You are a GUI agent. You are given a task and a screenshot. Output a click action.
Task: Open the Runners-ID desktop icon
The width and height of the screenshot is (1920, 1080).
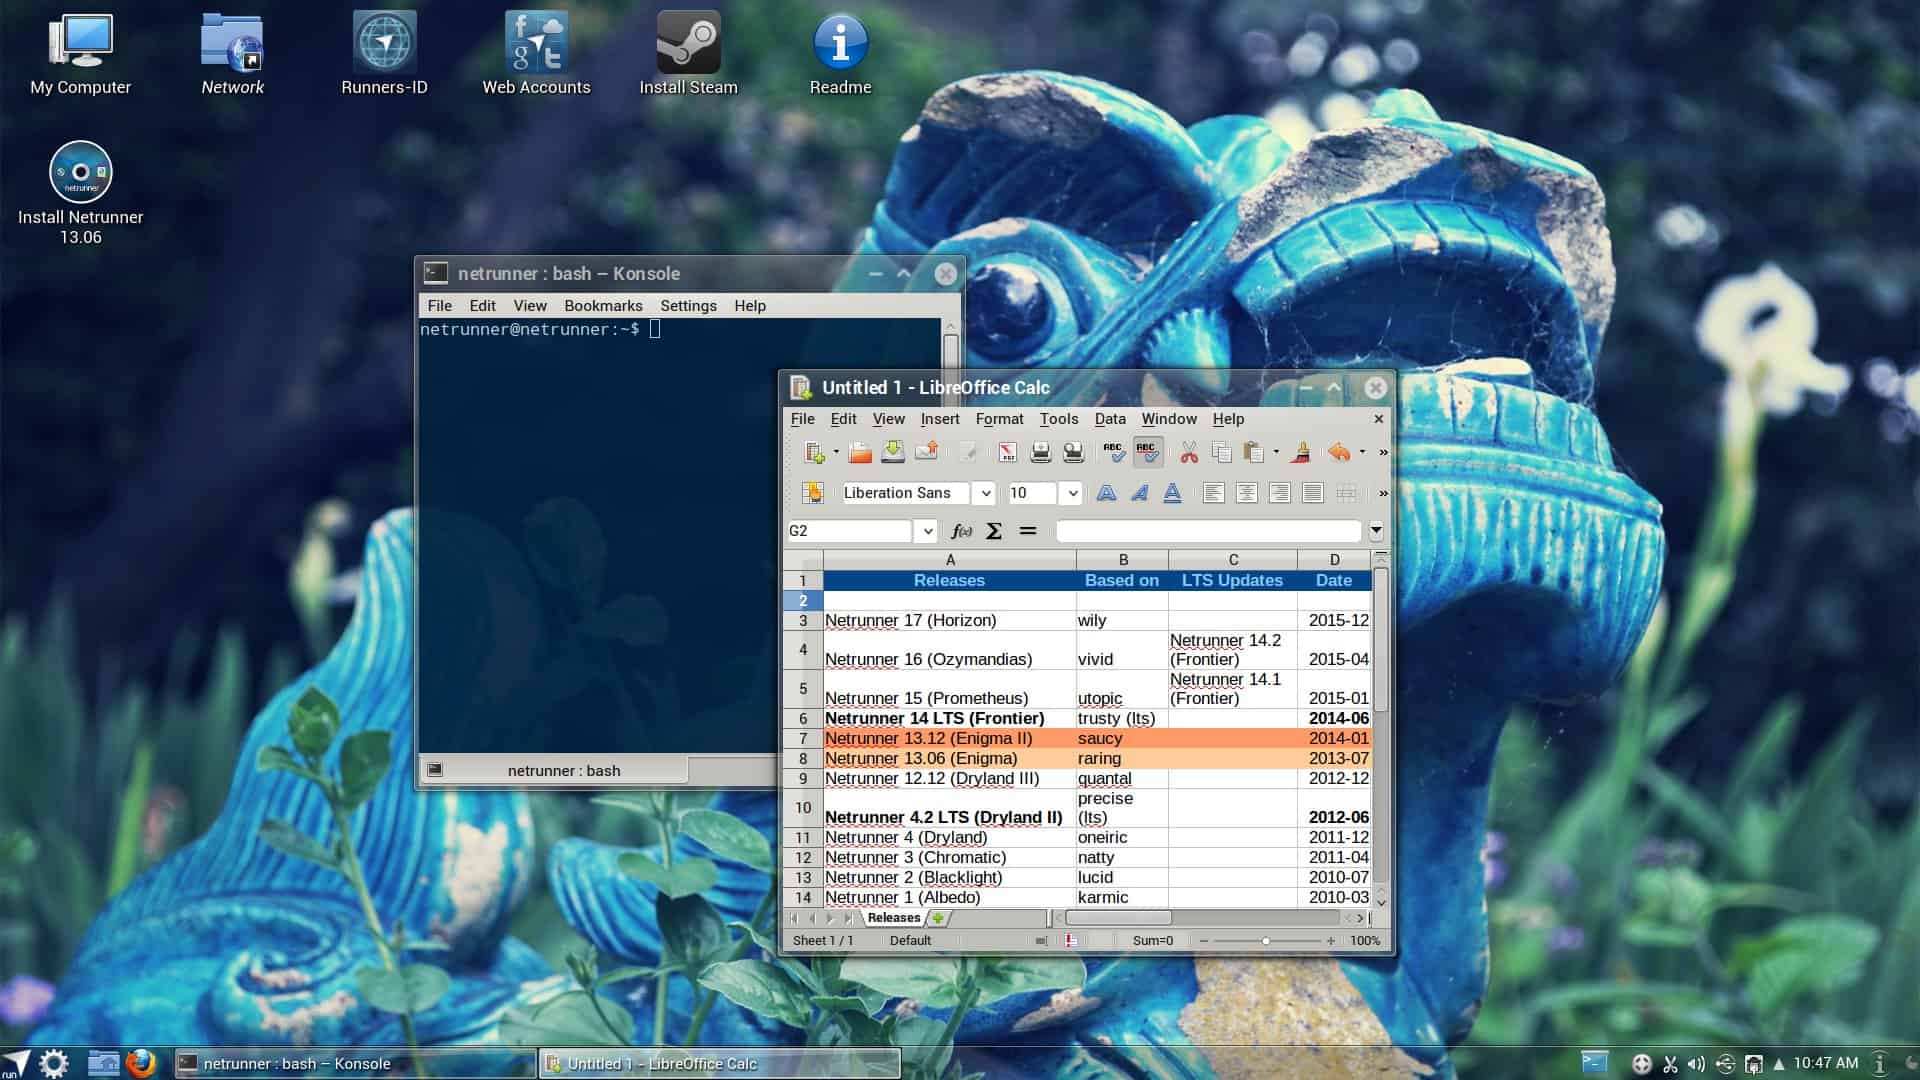tap(384, 55)
